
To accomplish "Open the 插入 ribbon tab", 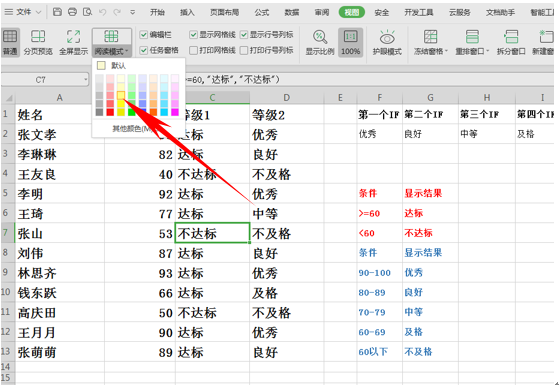I will click(187, 12).
